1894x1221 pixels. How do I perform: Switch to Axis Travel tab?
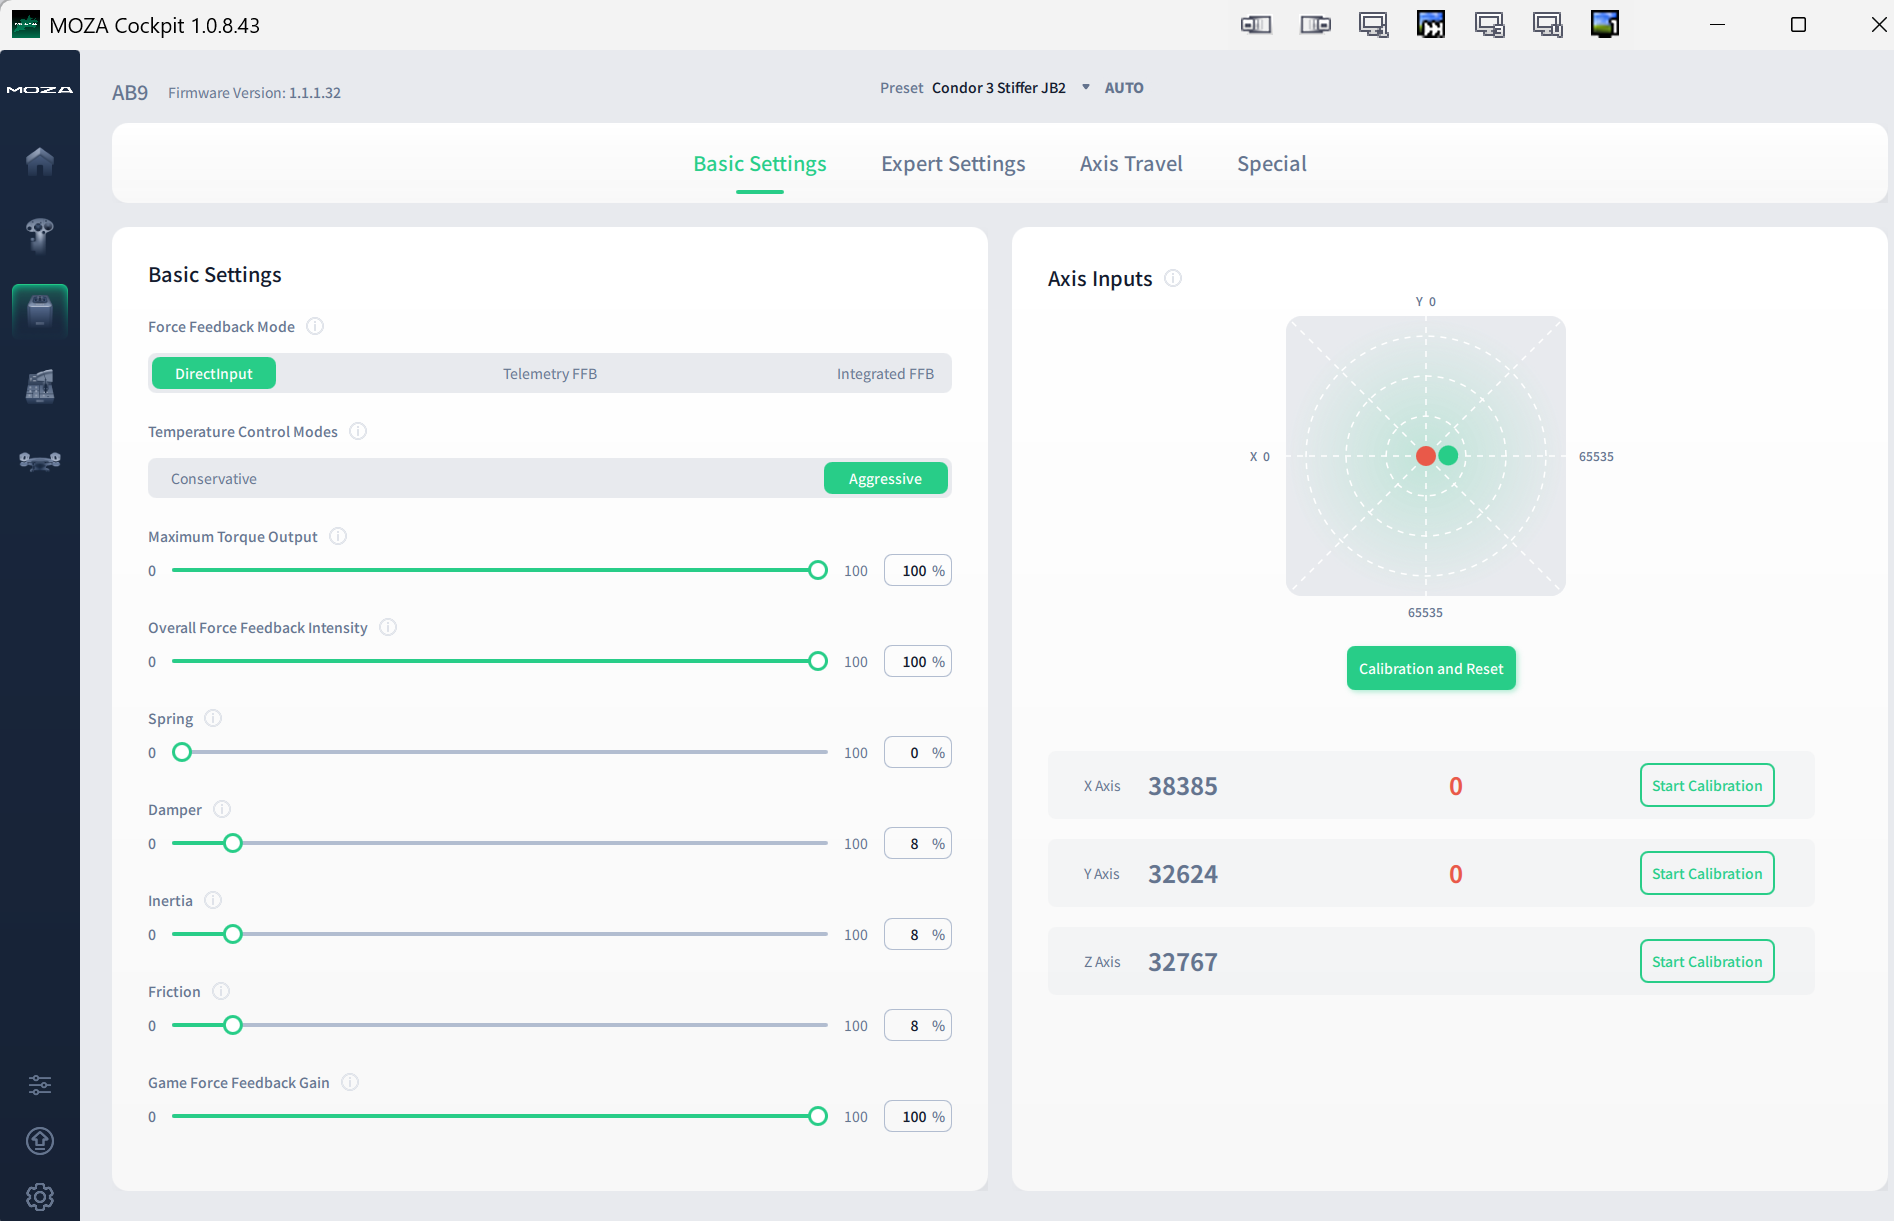point(1131,164)
